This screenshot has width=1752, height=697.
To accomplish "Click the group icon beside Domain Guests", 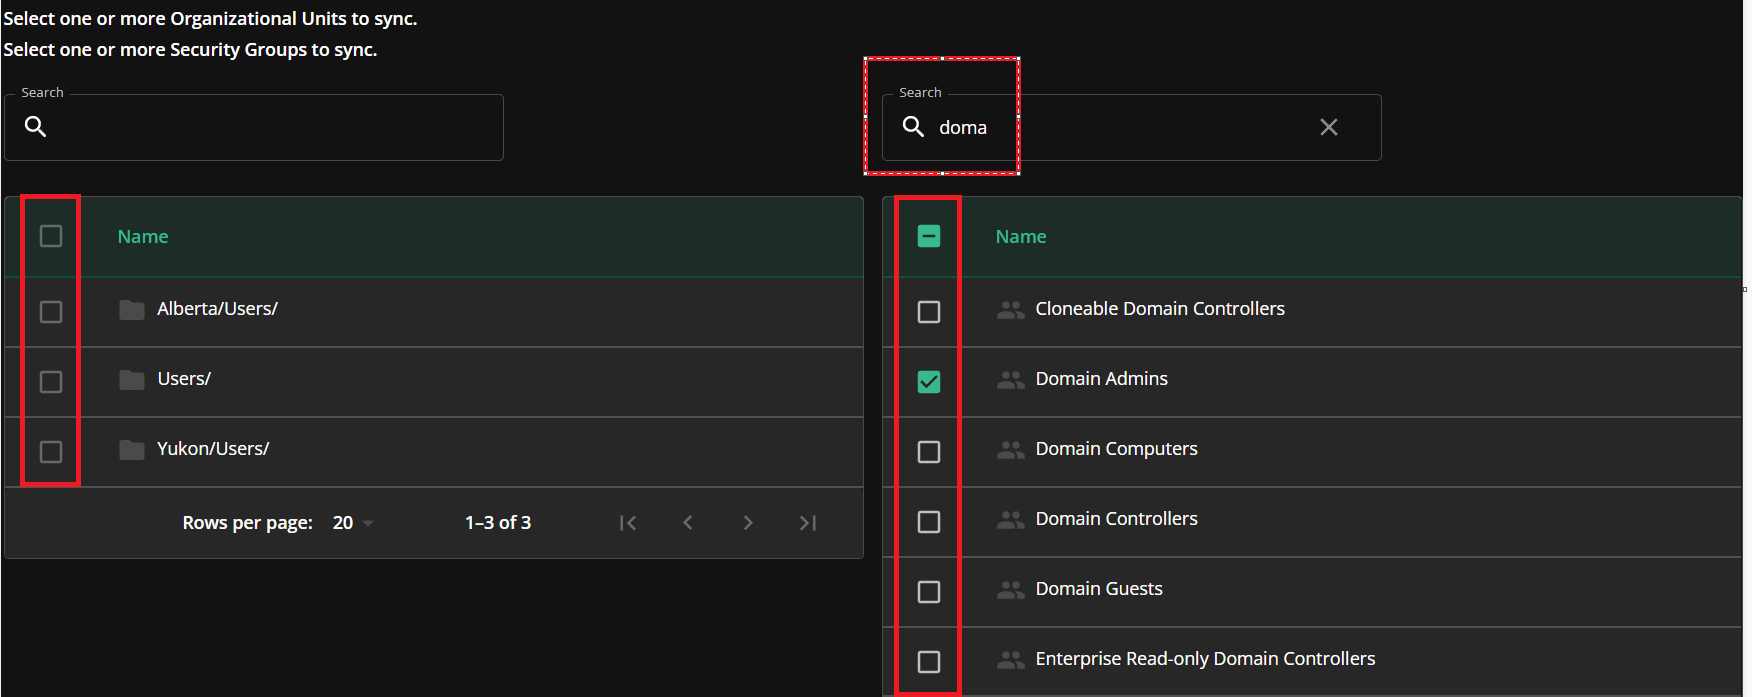I will (x=1010, y=590).
